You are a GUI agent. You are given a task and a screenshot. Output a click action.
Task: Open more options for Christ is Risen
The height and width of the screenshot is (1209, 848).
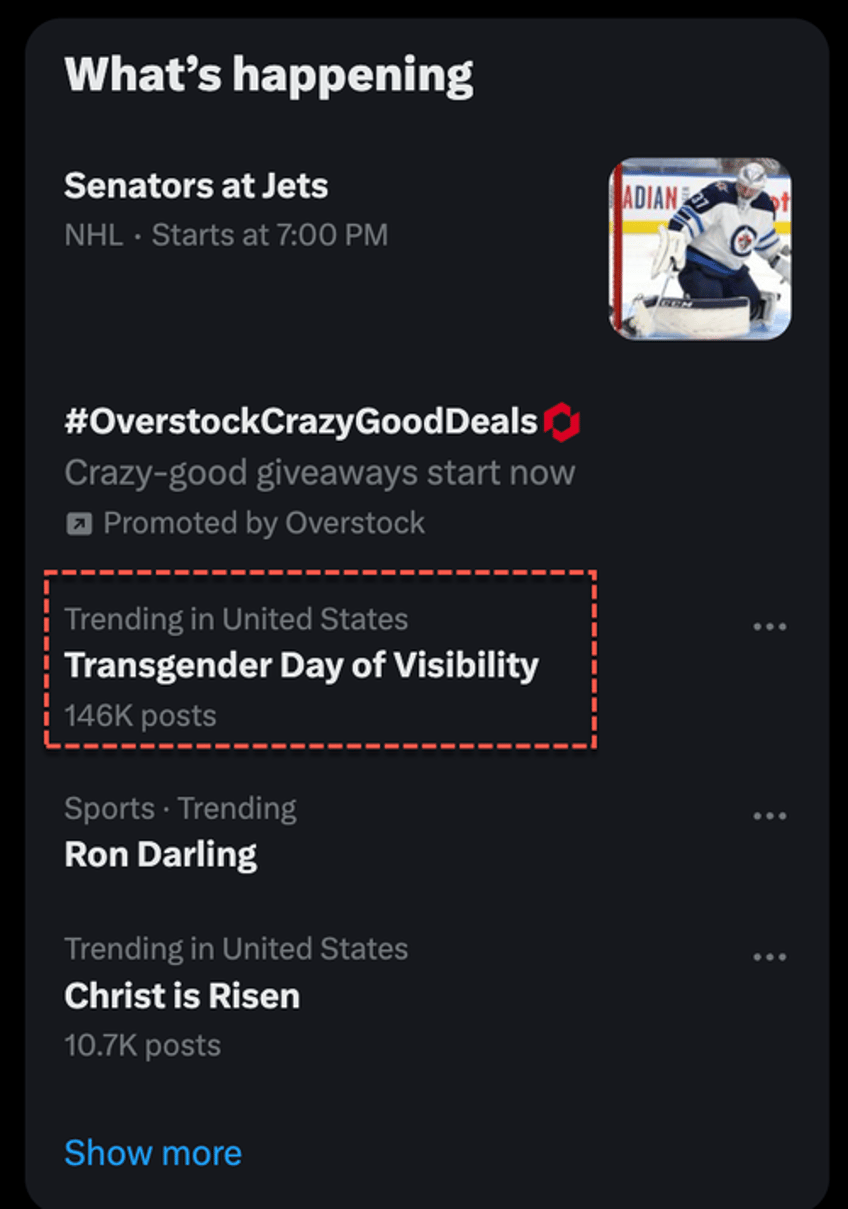[769, 957]
